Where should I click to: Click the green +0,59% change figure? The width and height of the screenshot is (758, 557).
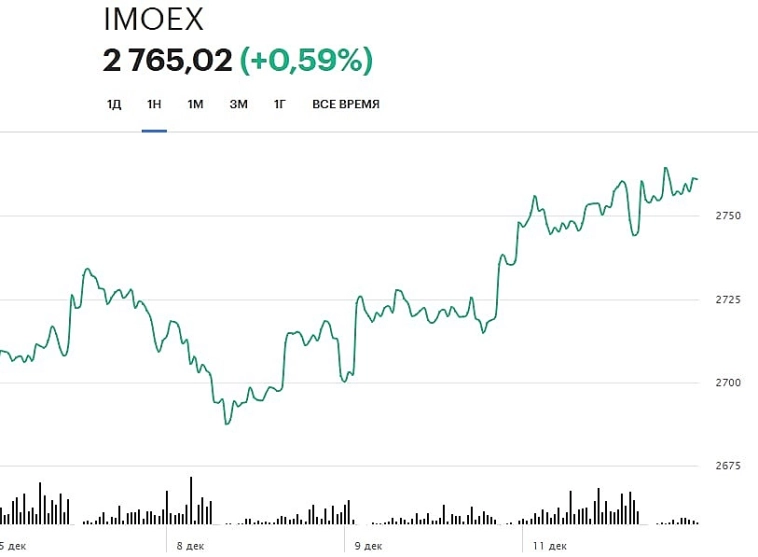pyautogui.click(x=306, y=61)
